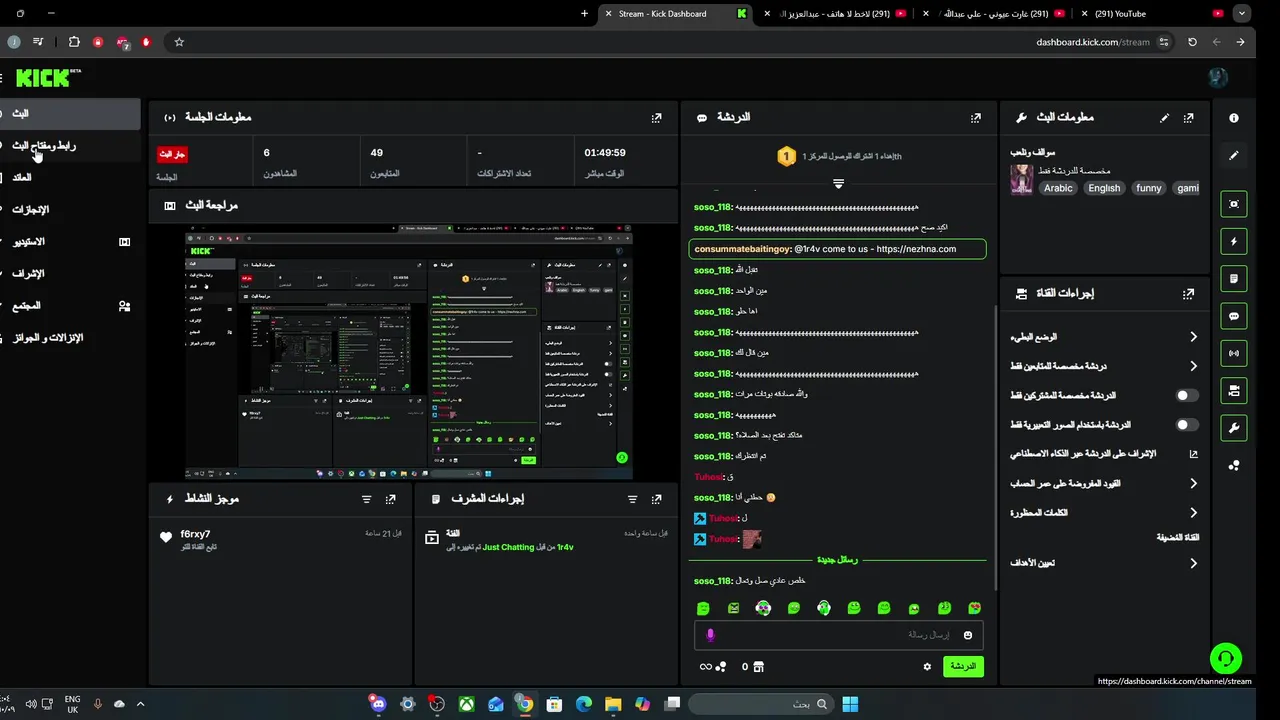
Task: Open the green headset support button
Action: tap(1226, 658)
